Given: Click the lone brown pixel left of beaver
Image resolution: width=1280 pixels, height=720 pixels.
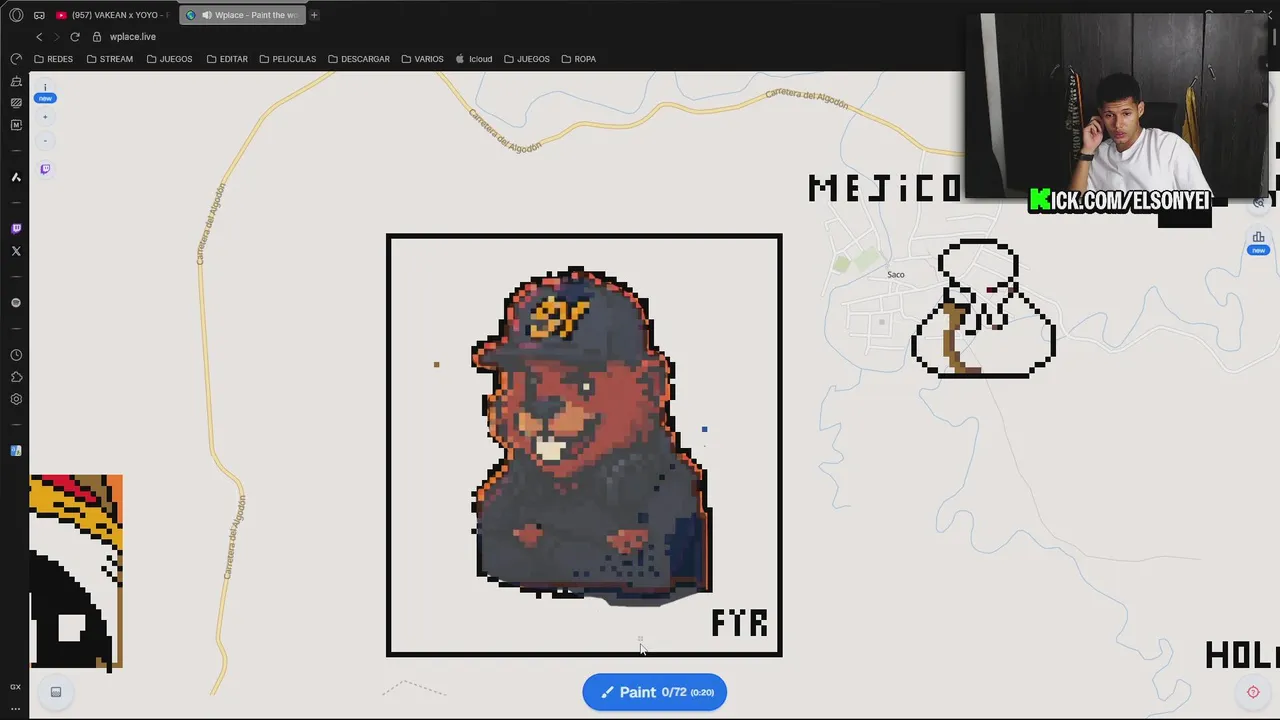Looking at the screenshot, I should [436, 364].
